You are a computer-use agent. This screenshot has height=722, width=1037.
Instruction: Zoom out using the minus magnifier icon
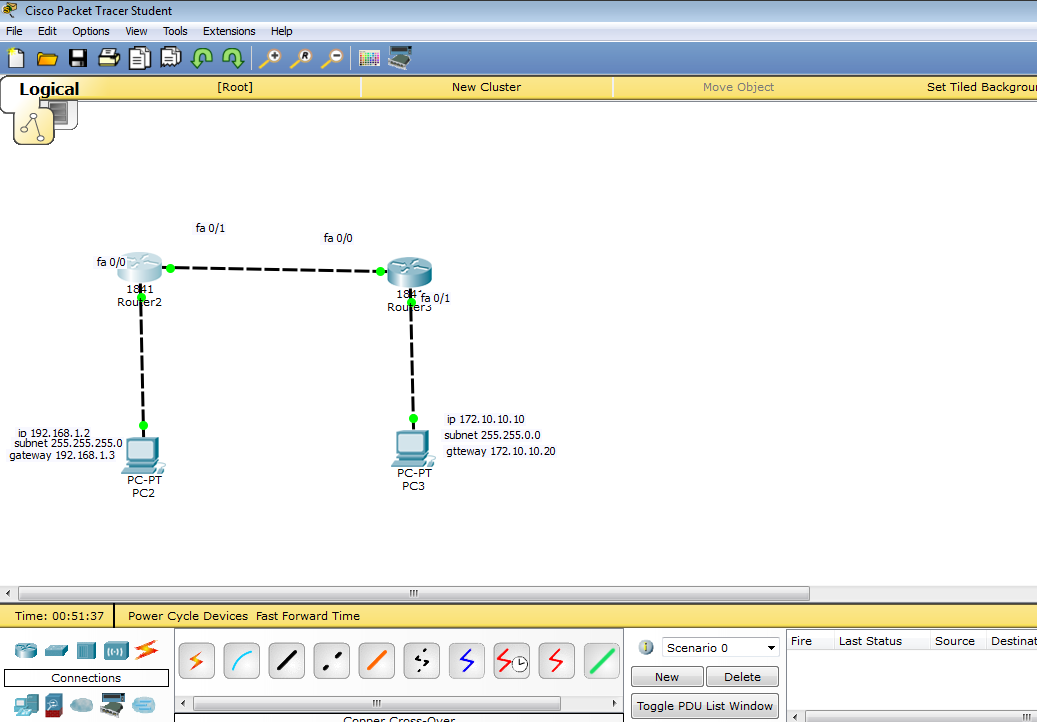click(x=332, y=58)
